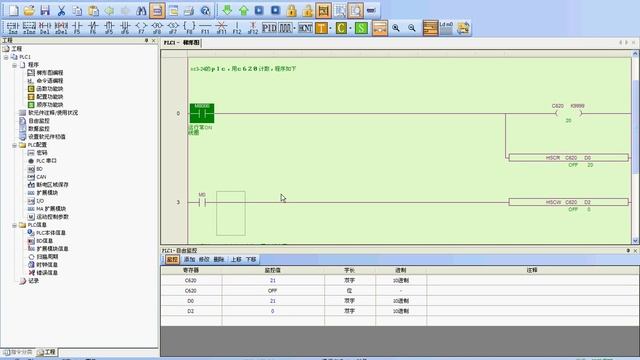Insert output coil F7

(141, 28)
